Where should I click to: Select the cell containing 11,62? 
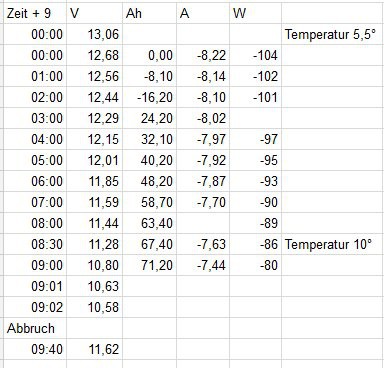[x=95, y=349]
